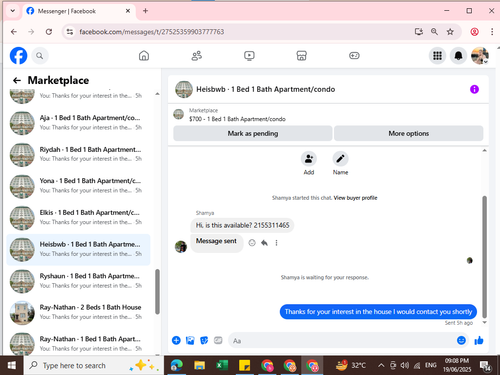Click the site information icon in address bar
500x375 pixels.
(70, 32)
